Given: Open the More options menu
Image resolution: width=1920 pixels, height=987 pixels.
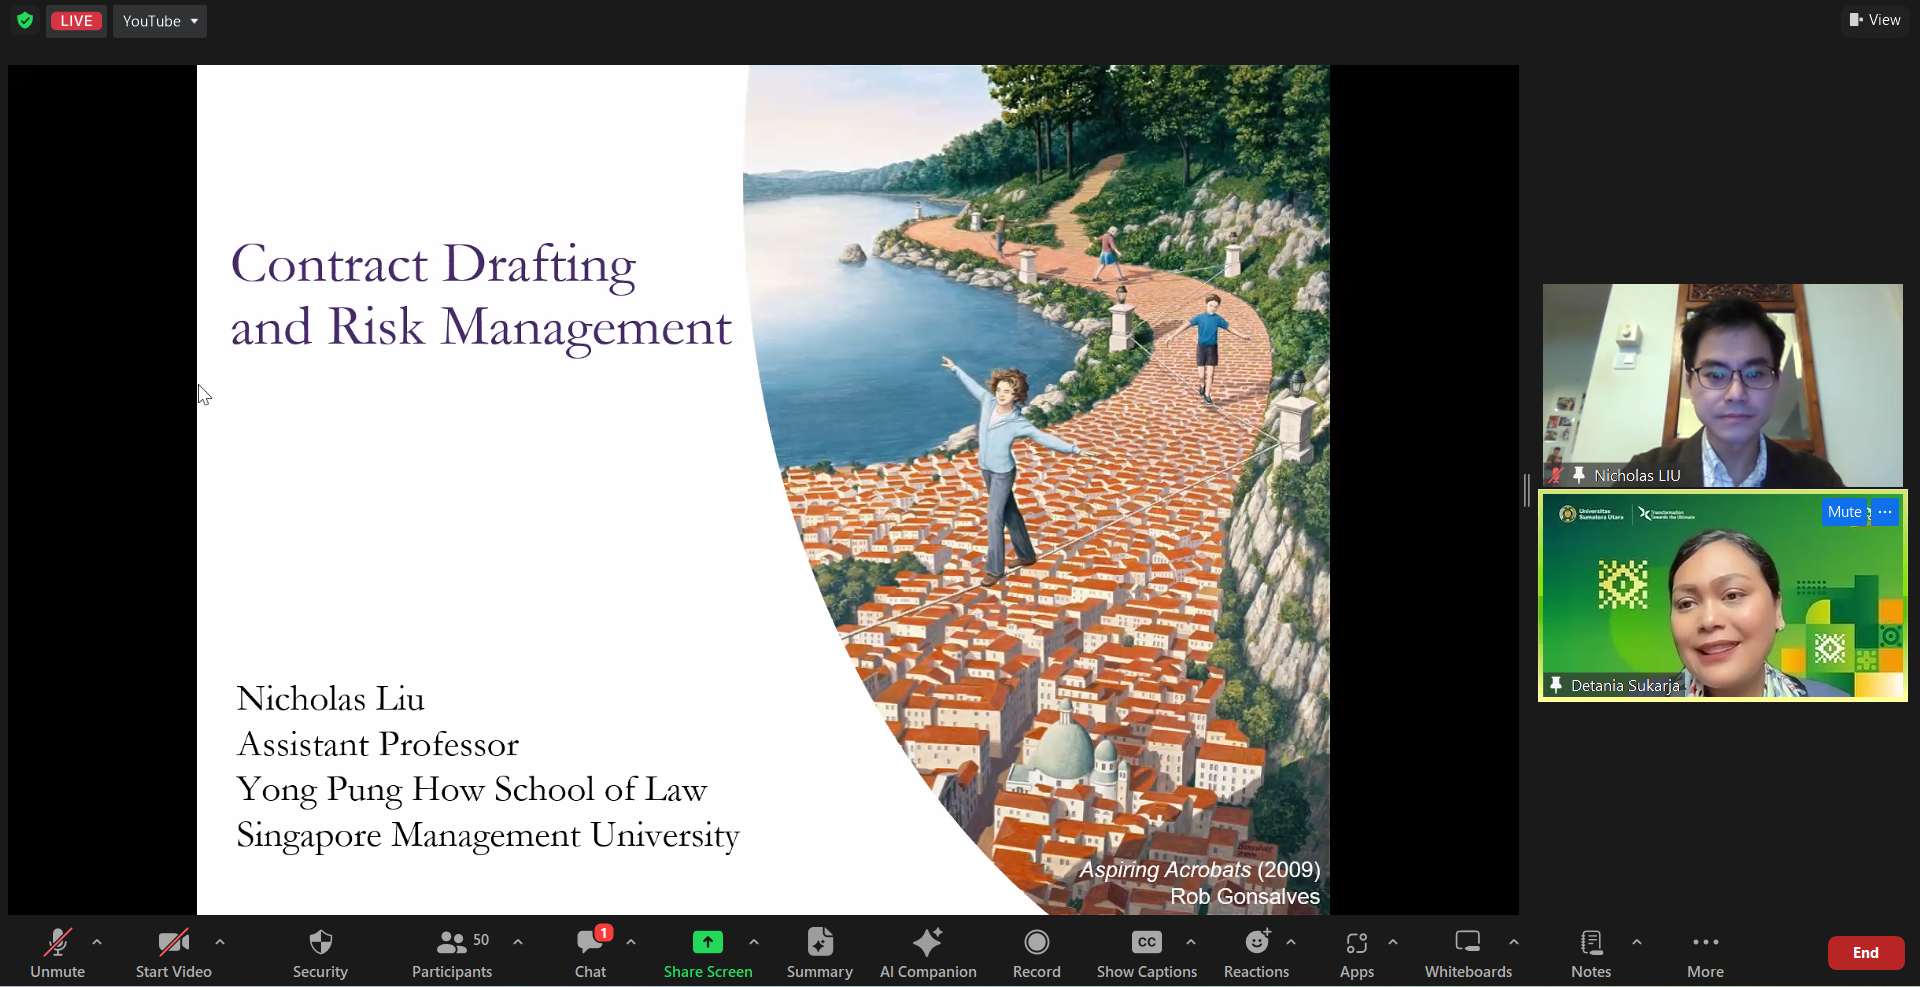Looking at the screenshot, I should (1705, 953).
